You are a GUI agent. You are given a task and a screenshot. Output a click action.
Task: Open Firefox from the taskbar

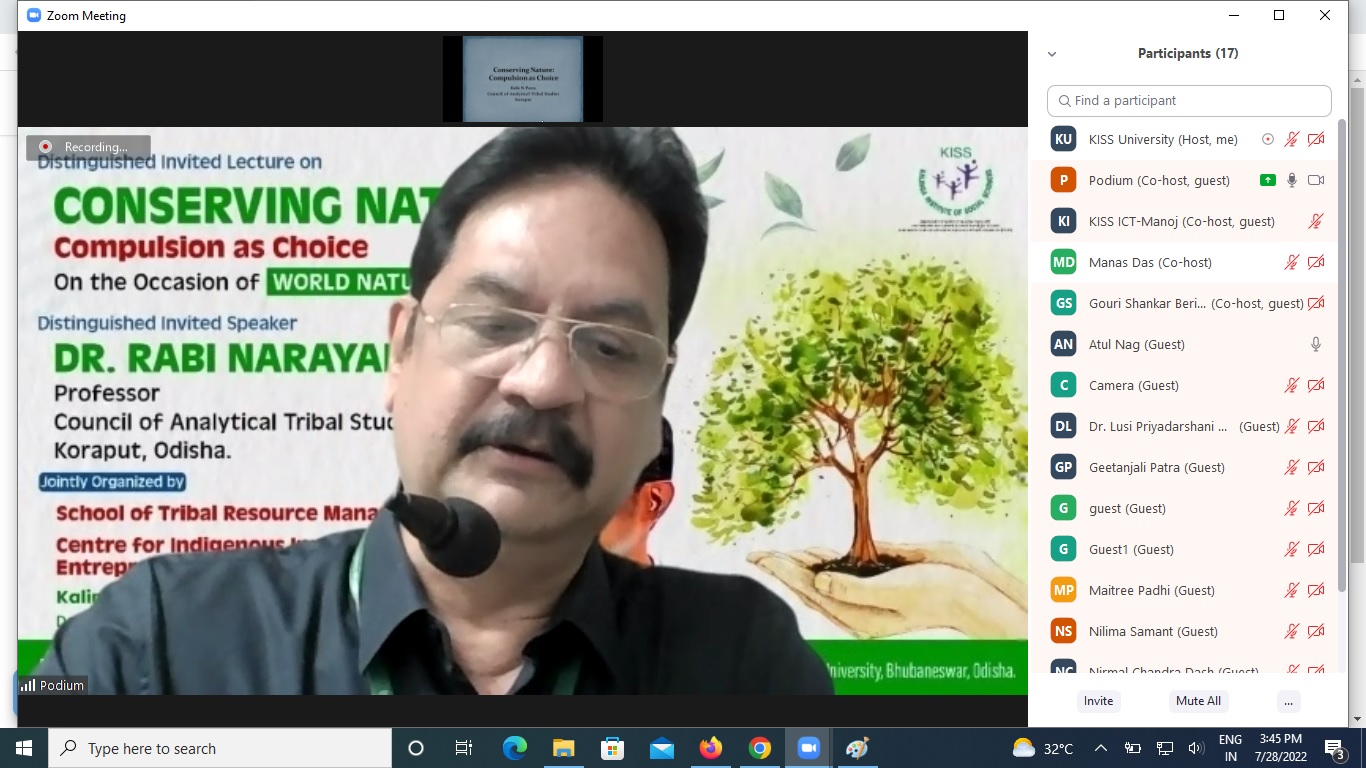tap(710, 748)
